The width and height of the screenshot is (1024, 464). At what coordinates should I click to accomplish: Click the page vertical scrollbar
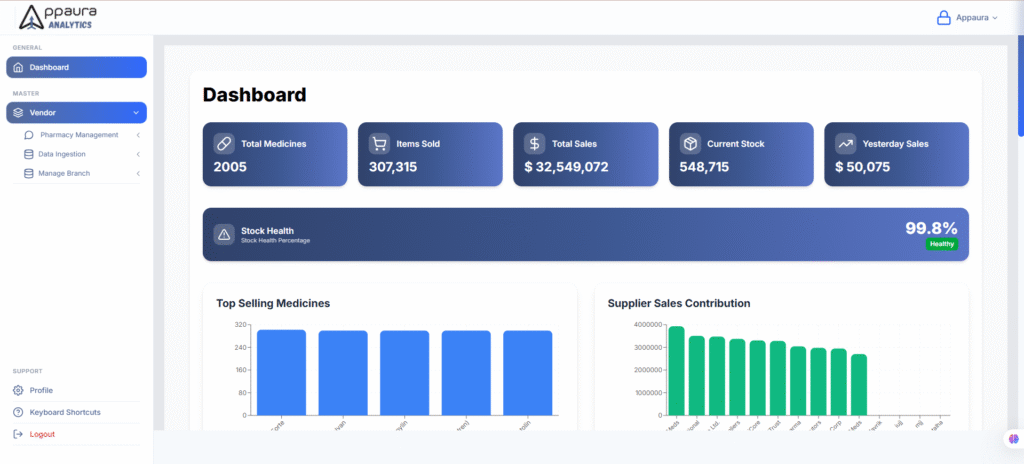tap(1020, 90)
